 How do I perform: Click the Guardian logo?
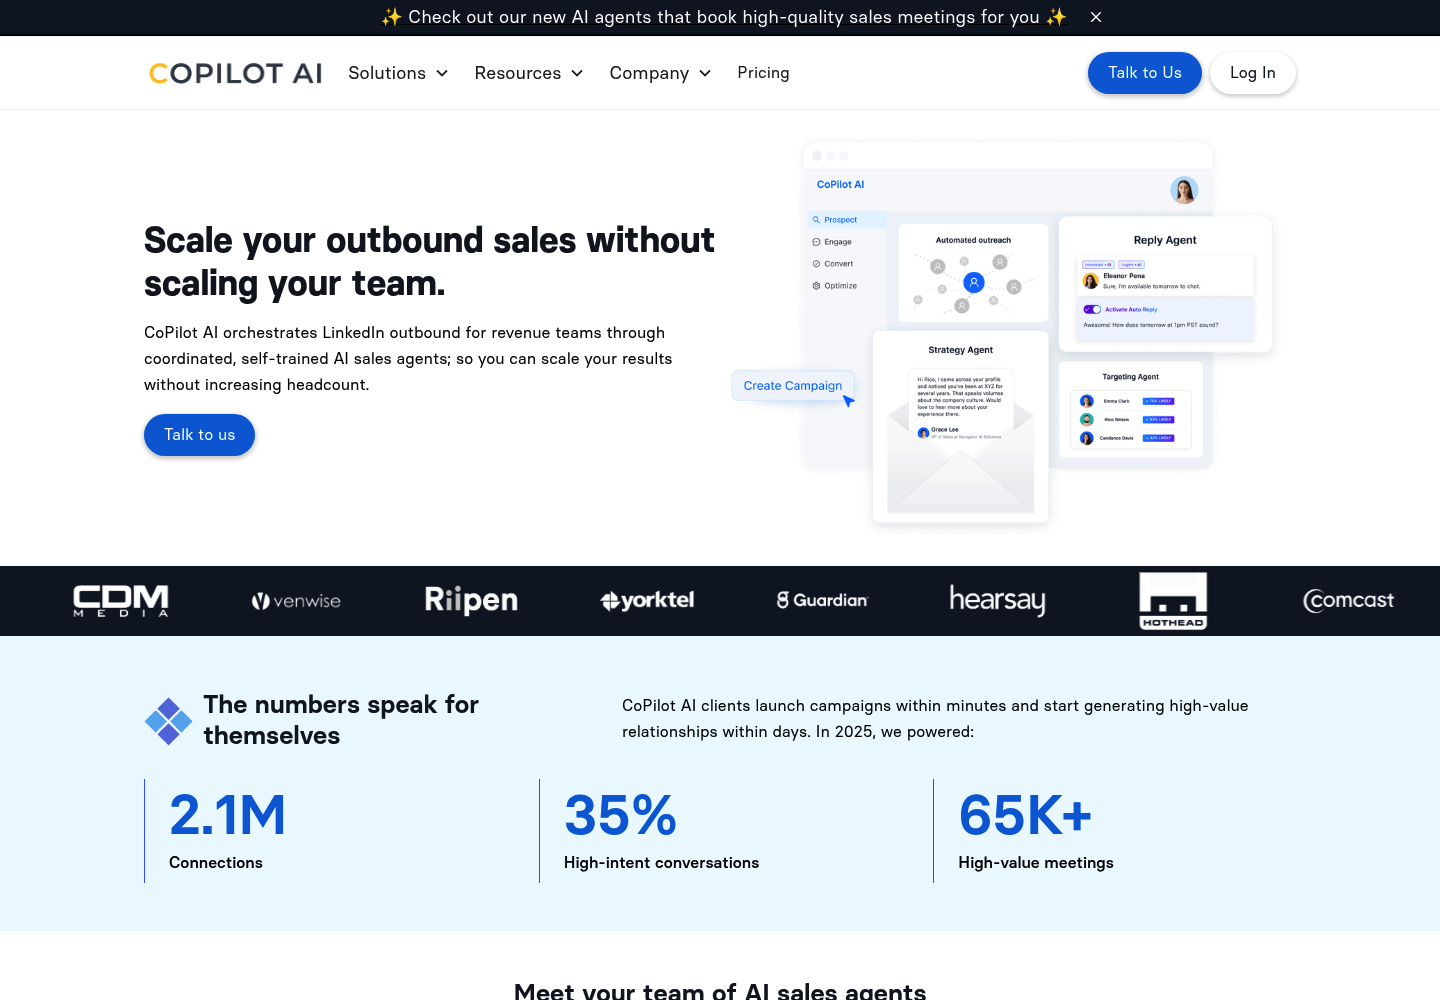pyautogui.click(x=822, y=600)
